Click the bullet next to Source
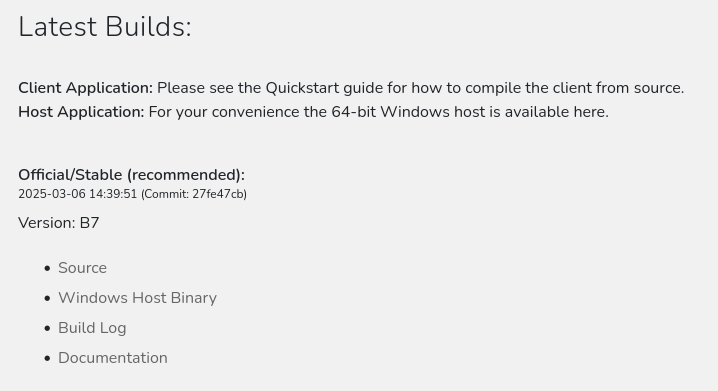Image resolution: width=718 pixels, height=391 pixels. (47, 268)
